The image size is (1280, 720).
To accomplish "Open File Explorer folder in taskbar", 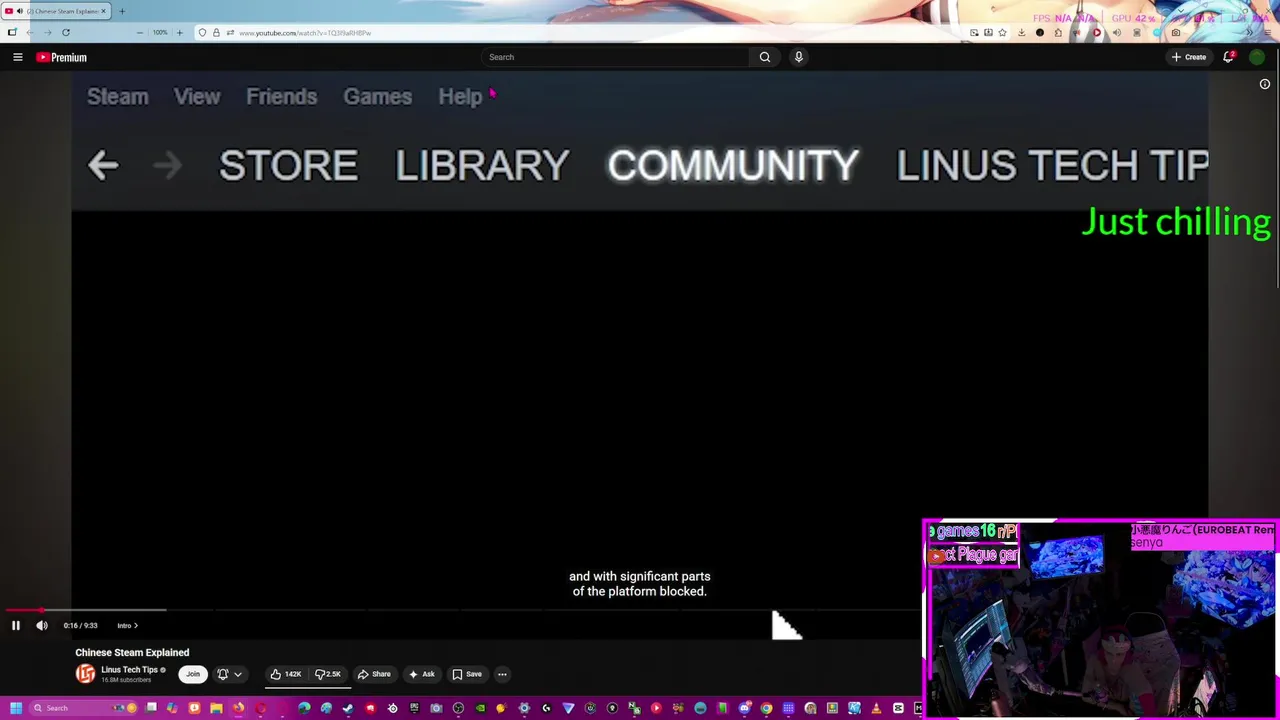I will pyautogui.click(x=216, y=708).
